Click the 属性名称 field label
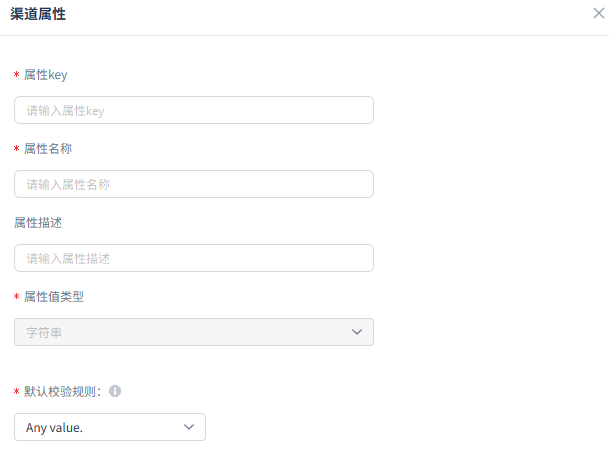 point(47,148)
